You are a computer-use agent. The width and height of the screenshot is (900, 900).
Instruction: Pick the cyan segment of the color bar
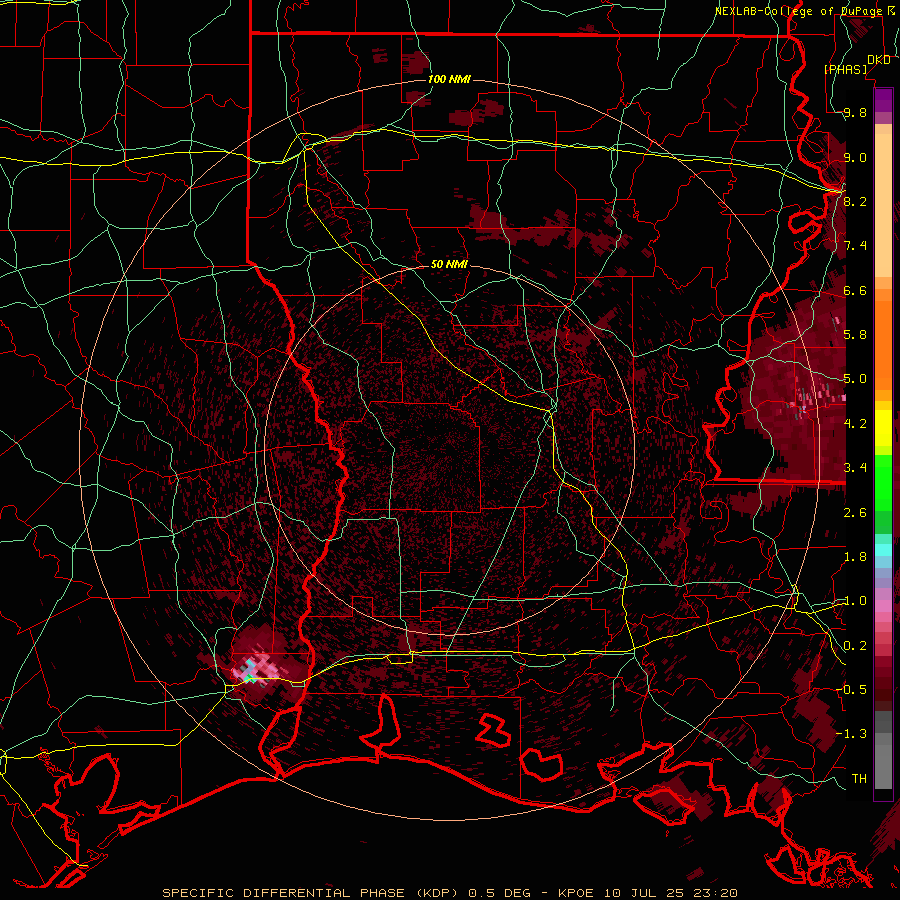[x=883, y=550]
